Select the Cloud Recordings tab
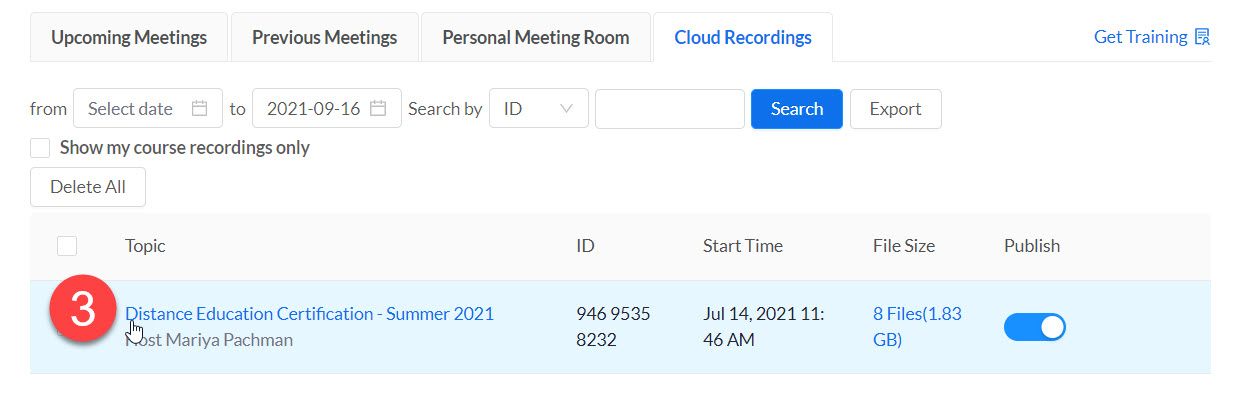Screen dimensions: 1244x394 [x=742, y=38]
